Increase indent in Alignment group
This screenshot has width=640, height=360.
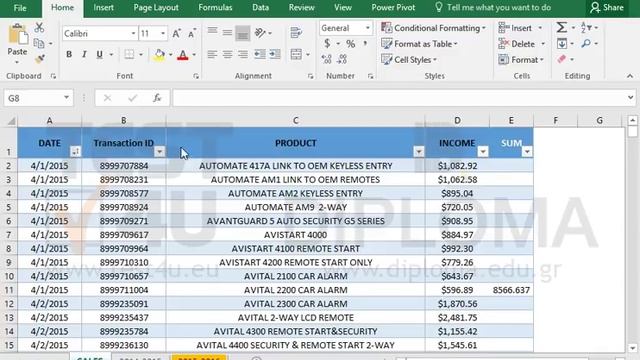pyautogui.click(x=275, y=54)
